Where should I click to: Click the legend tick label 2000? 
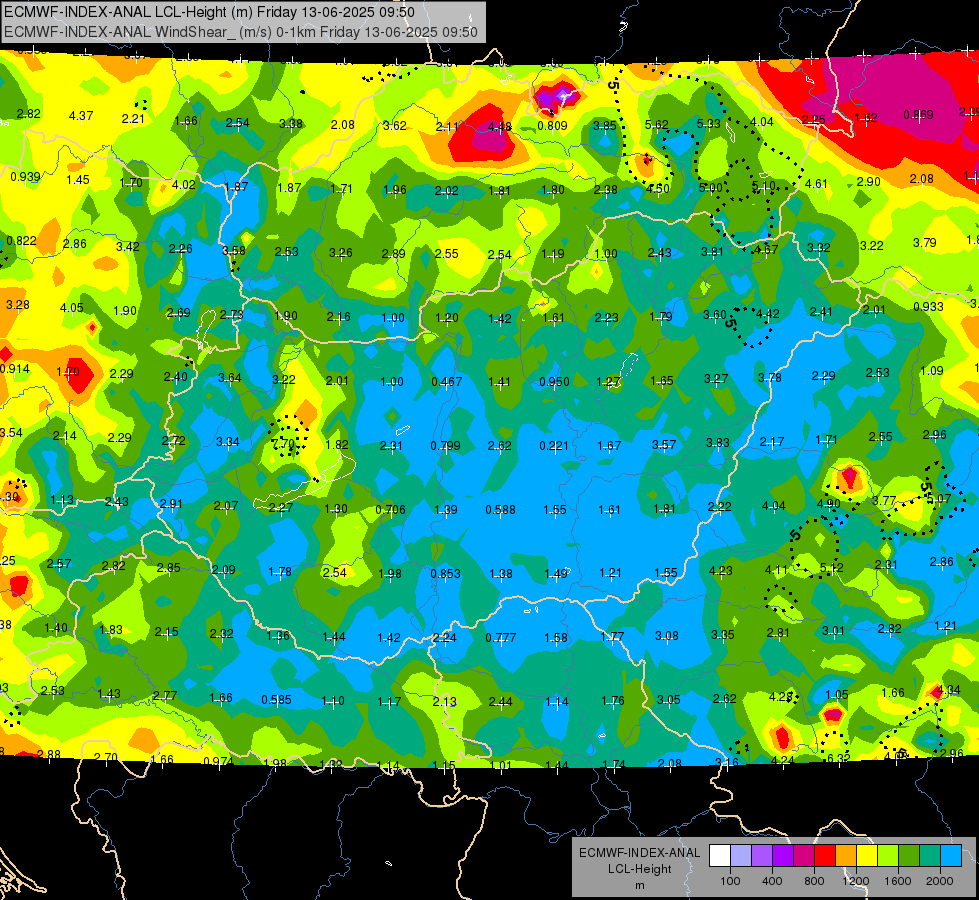tap(940, 881)
